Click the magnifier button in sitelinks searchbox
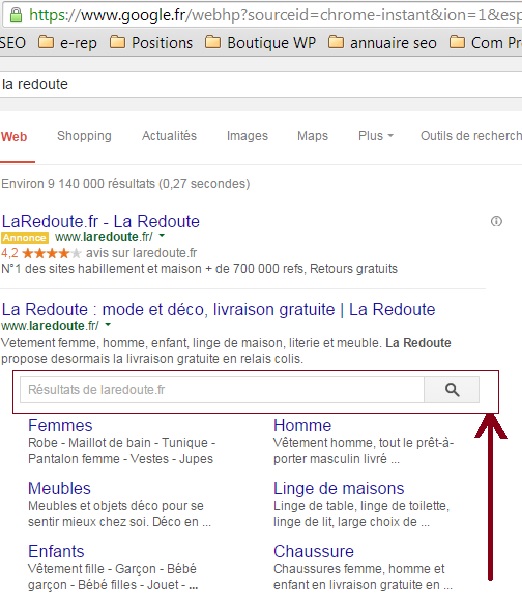Screen dimensions: 522x615 tap(452, 389)
